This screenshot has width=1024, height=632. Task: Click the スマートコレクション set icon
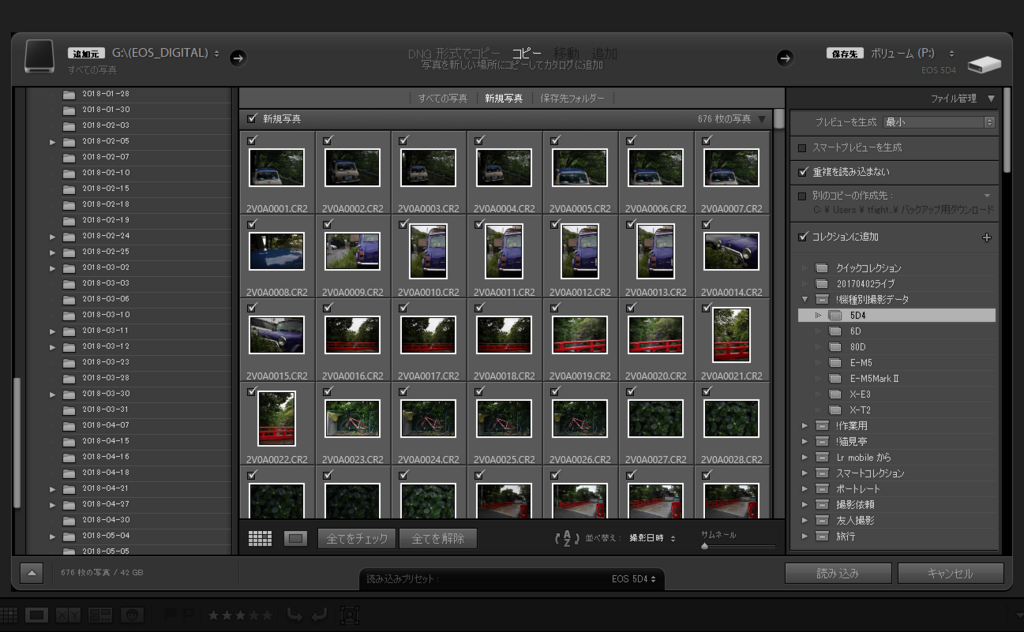(822, 473)
